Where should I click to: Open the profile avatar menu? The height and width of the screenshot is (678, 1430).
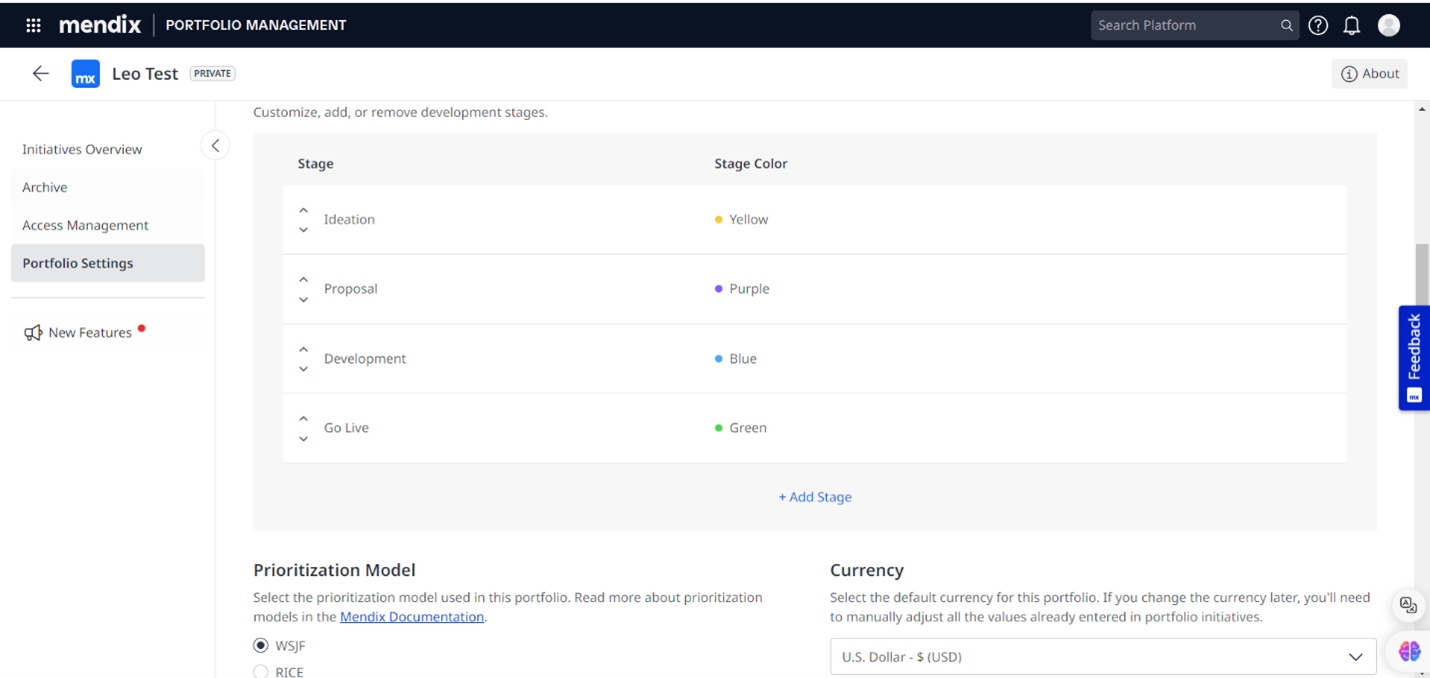(x=1389, y=25)
